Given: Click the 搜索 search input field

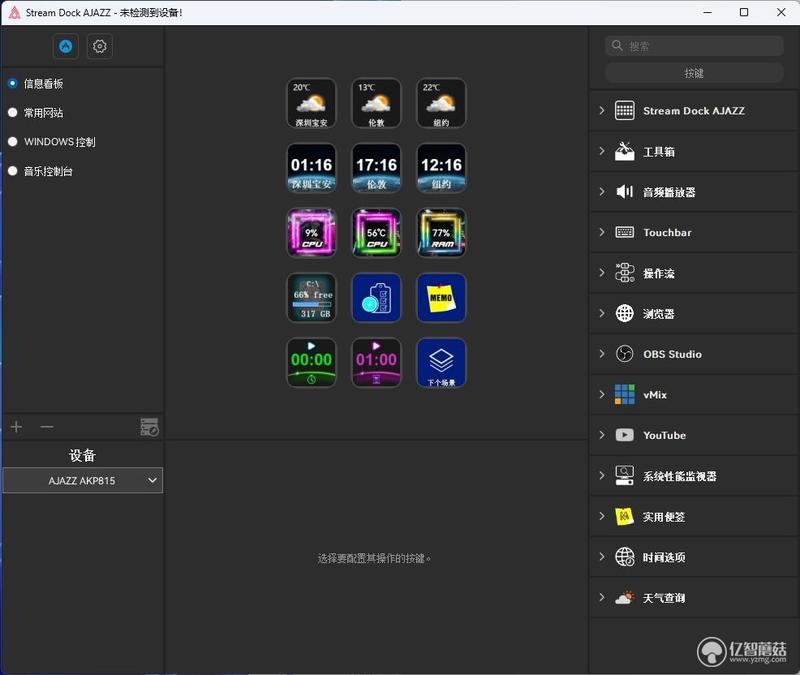Looking at the screenshot, I should (694, 46).
